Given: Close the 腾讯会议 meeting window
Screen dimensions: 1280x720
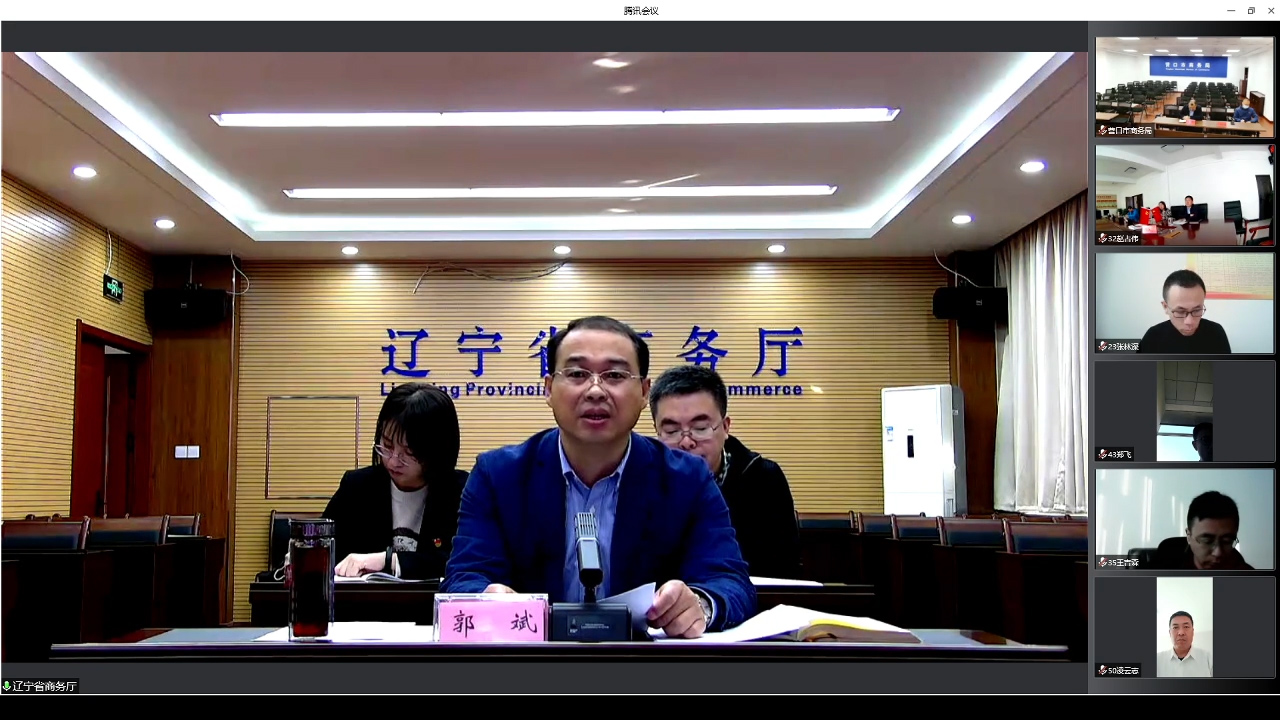Looking at the screenshot, I should (x=1271, y=10).
